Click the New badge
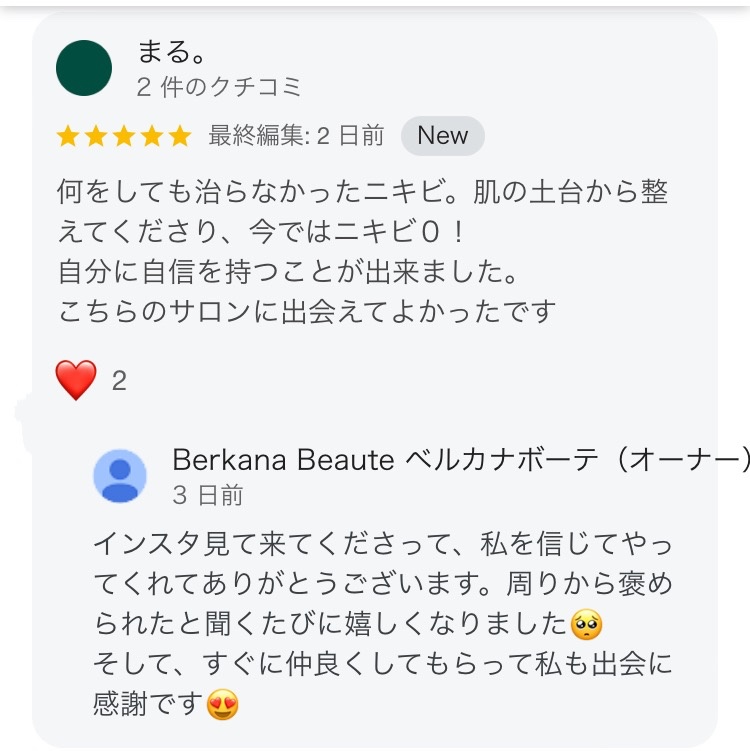 (x=442, y=136)
